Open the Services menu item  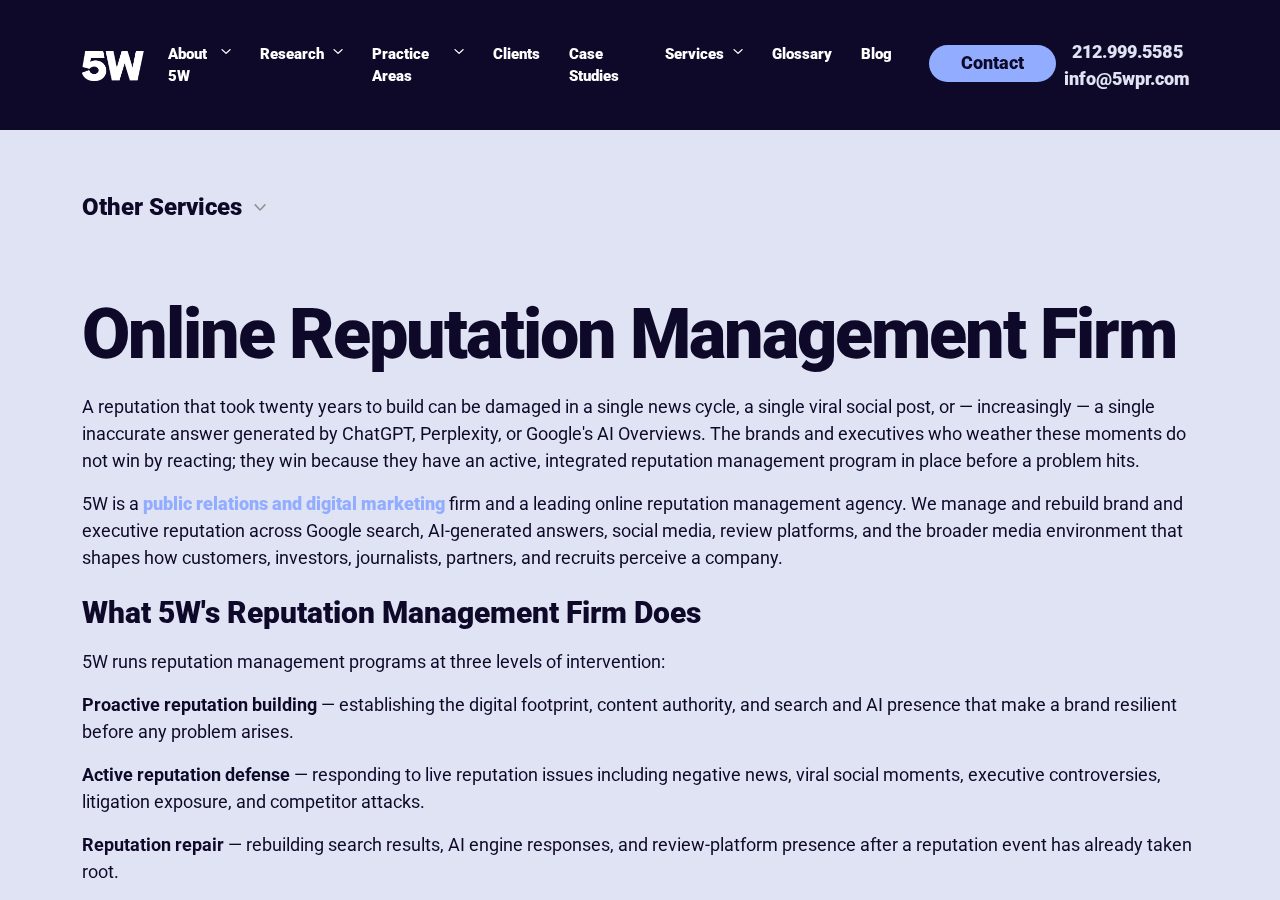[x=694, y=54]
